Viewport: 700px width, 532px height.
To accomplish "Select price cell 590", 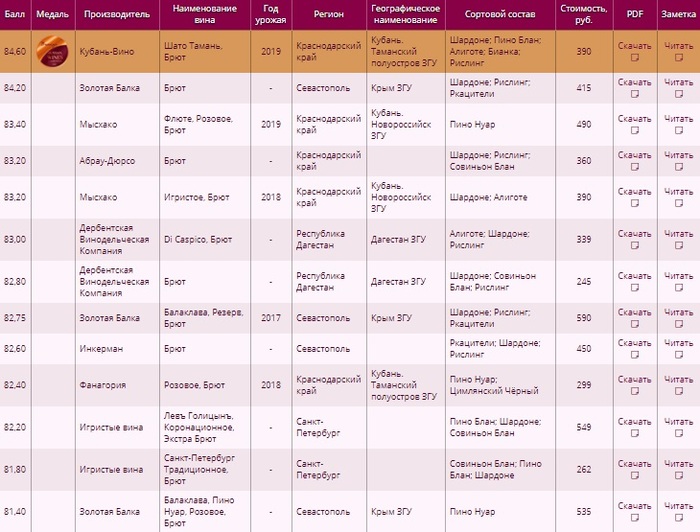I will pos(583,318).
